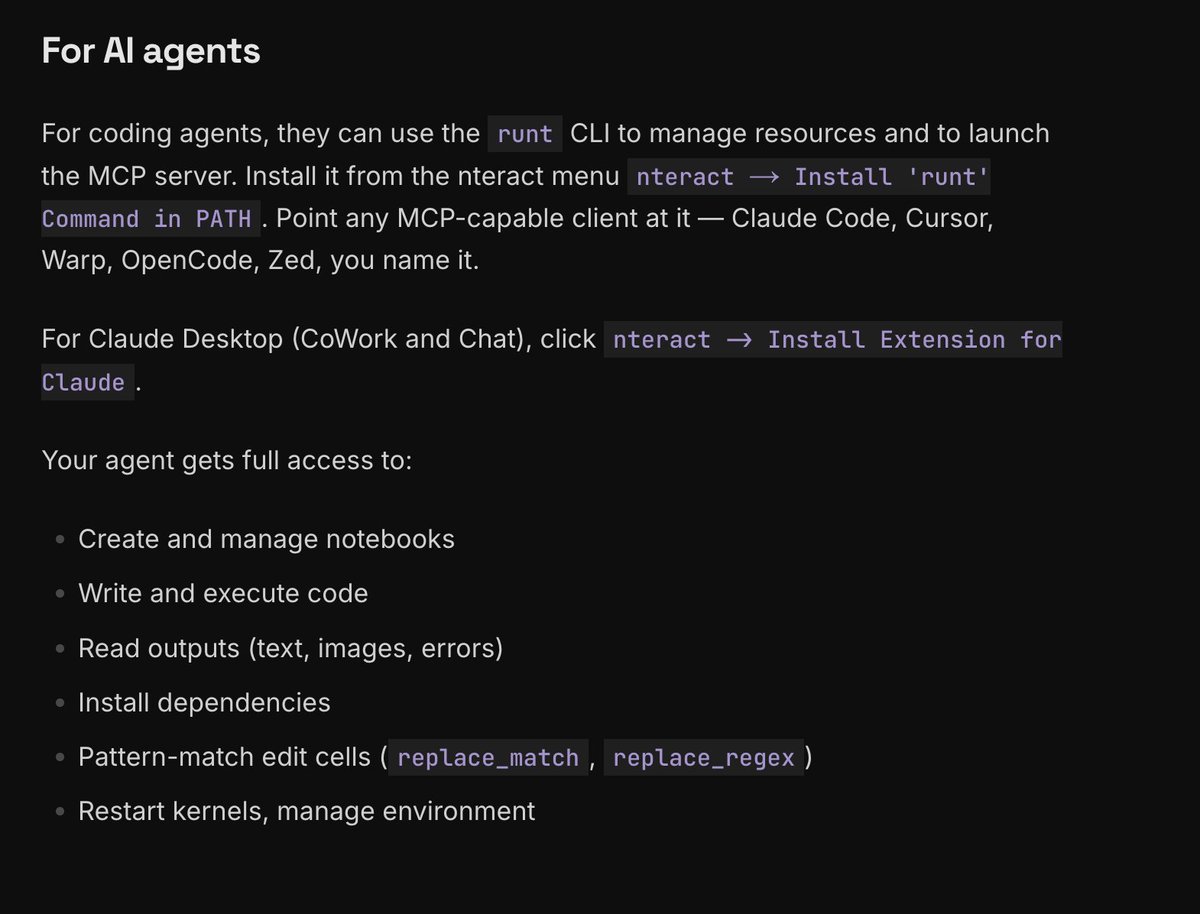Click the code "nteract → Install Extension for"
Screen dimensions: 1200x914
pos(833,340)
